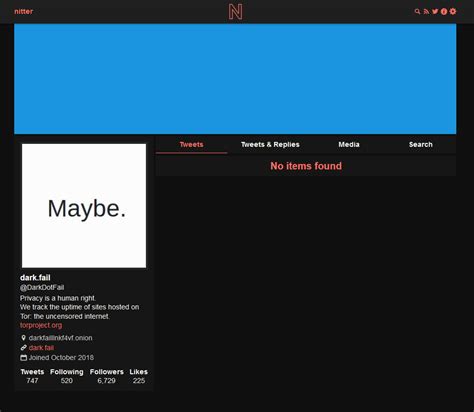Image resolution: width=474 pixels, height=412 pixels.
Task: Open the dark.fail website link
Action: 41,348
